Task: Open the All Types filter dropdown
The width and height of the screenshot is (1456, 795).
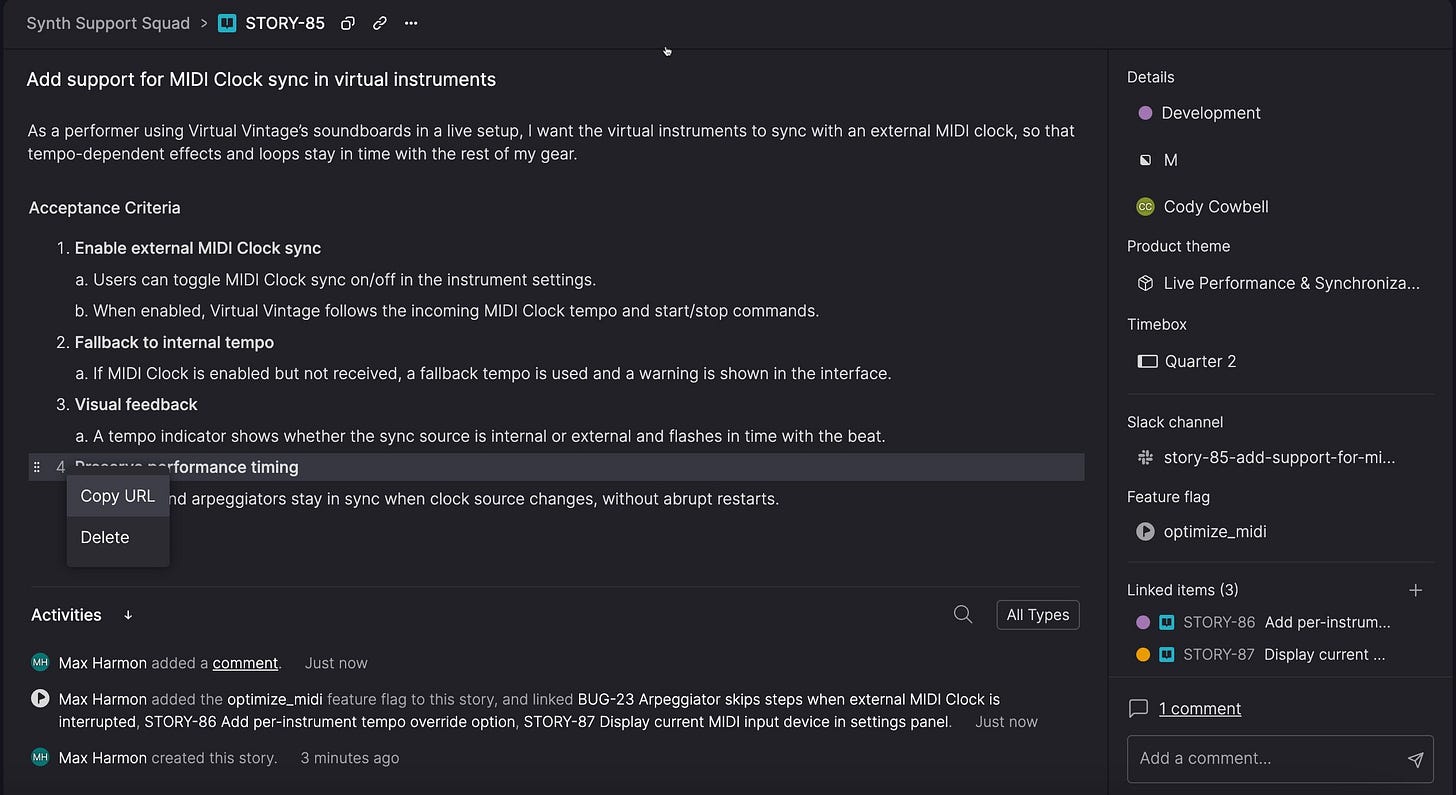Action: [x=1037, y=615]
